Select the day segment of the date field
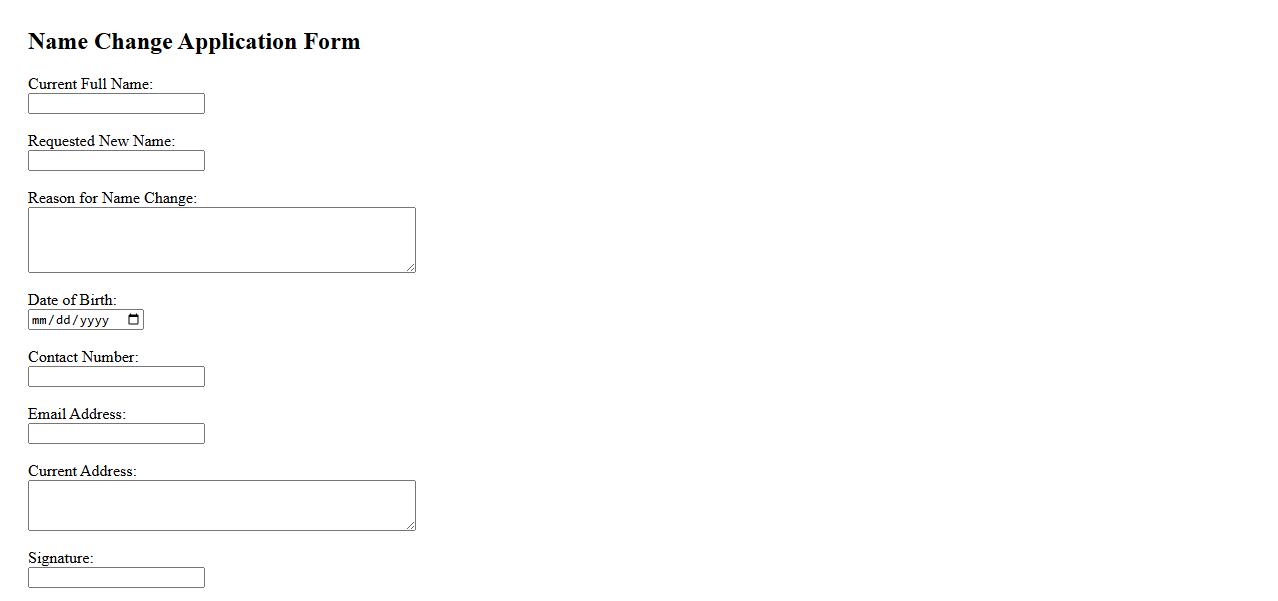 click(x=65, y=320)
